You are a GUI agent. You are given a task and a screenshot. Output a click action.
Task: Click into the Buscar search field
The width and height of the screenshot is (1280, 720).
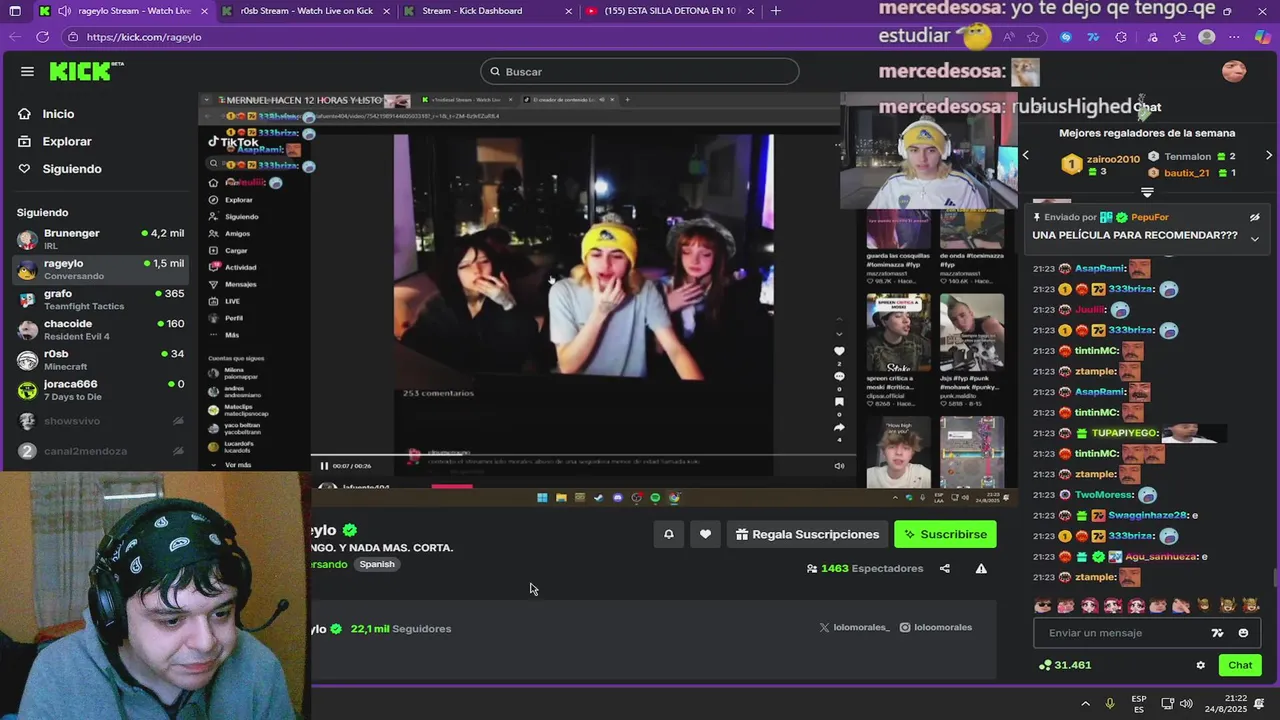(x=640, y=72)
